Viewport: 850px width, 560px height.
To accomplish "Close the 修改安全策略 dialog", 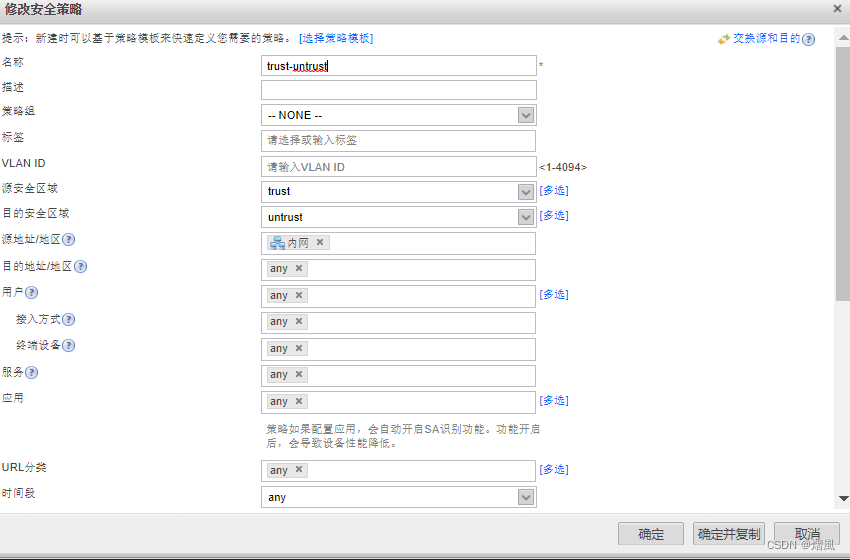I will 837,9.
